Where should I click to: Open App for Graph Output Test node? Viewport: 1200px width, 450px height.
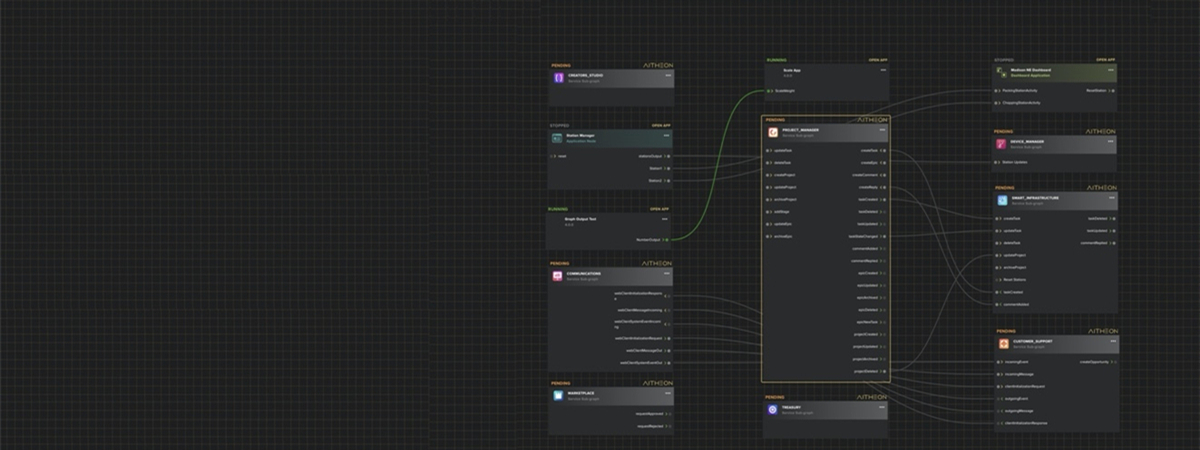coord(659,209)
